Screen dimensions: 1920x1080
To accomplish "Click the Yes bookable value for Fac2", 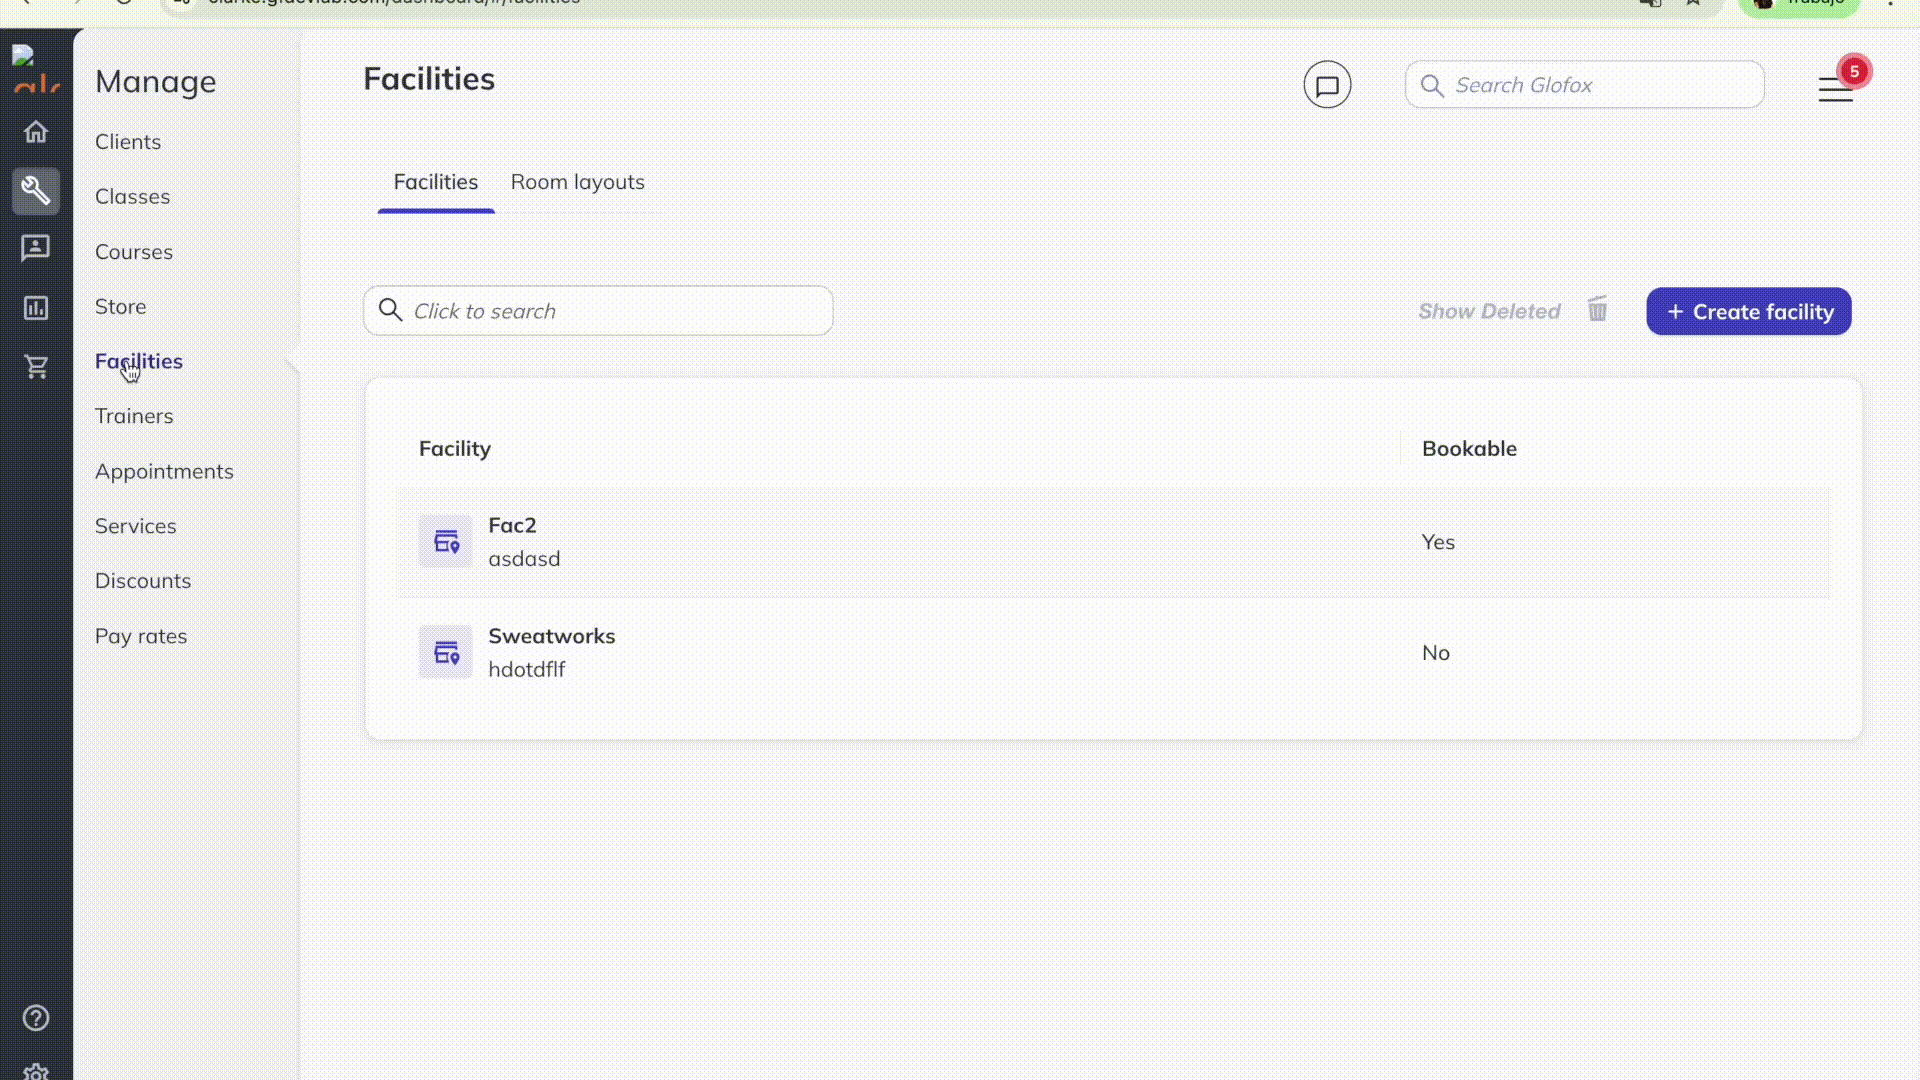I will point(1438,542).
